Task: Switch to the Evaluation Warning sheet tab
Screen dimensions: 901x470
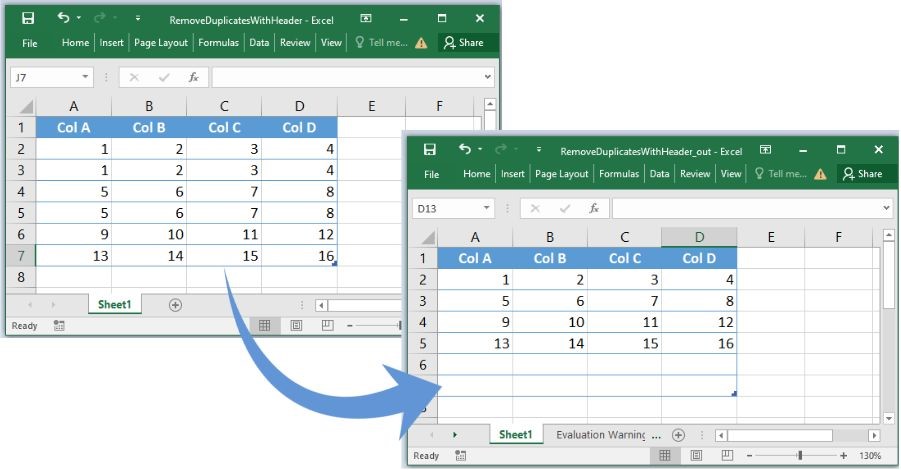Action: pyautogui.click(x=608, y=435)
